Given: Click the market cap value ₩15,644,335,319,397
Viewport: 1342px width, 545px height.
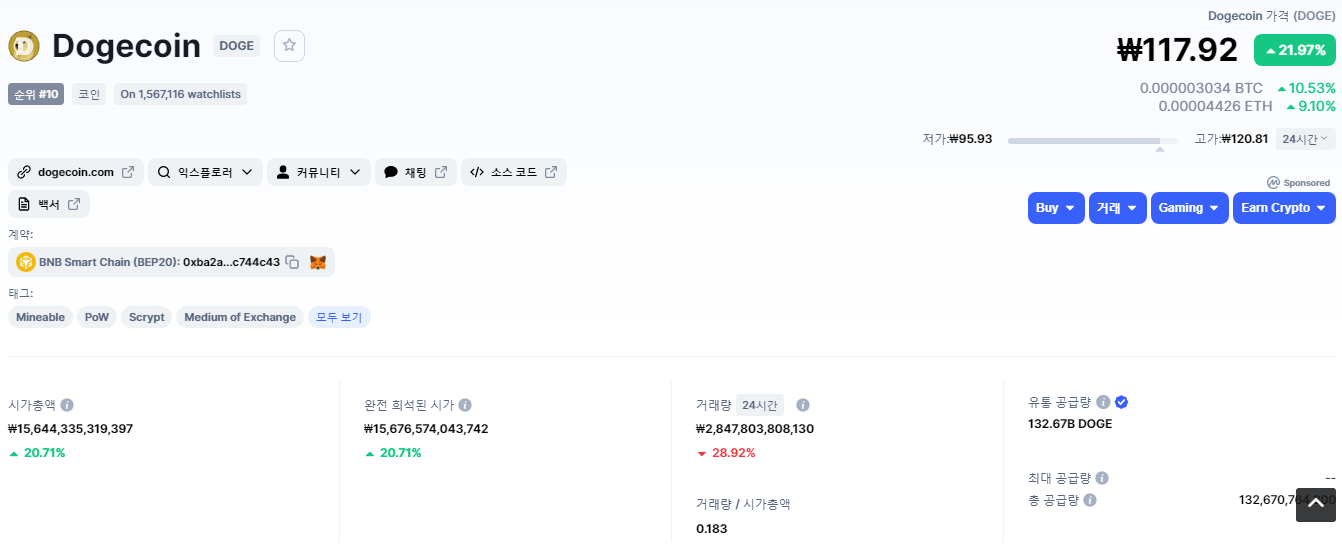Looking at the screenshot, I should coord(70,429).
